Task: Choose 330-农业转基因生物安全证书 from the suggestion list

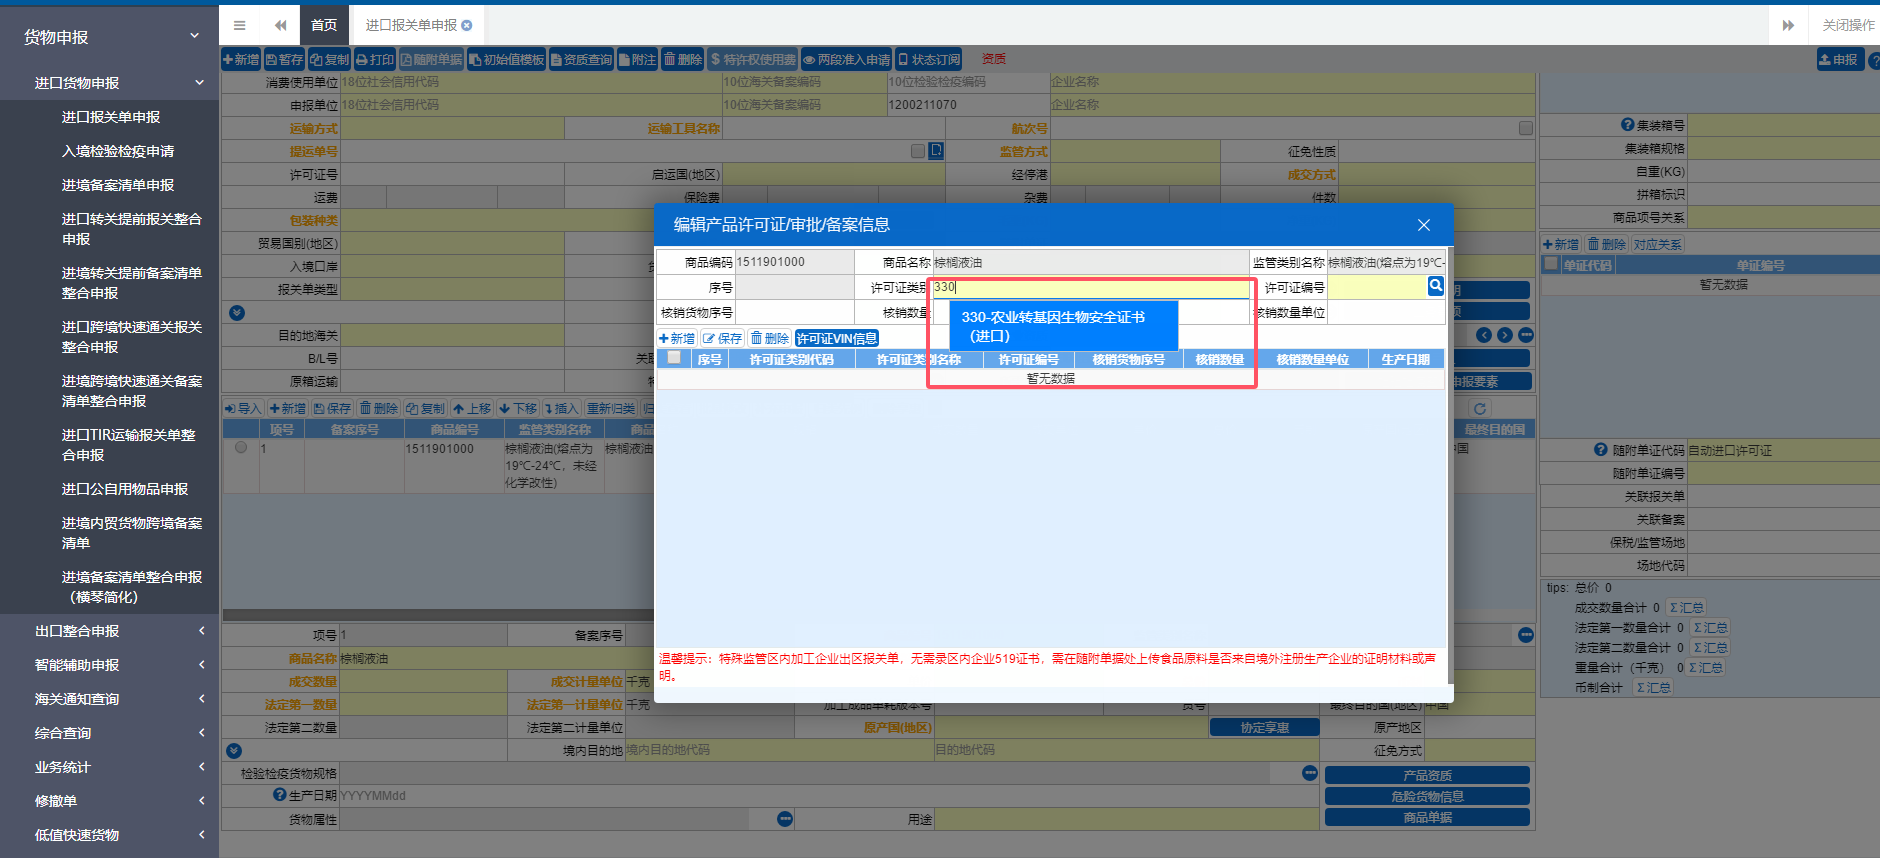Action: 1053,326
